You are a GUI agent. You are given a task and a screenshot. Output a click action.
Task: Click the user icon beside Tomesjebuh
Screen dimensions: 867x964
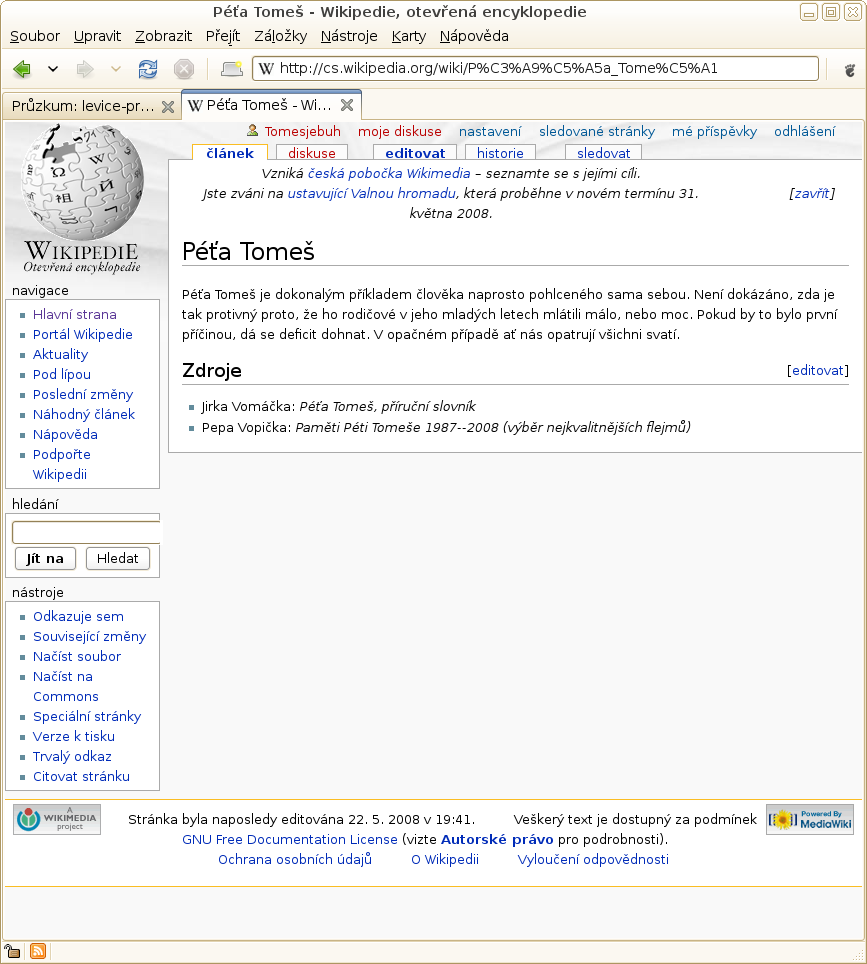tap(252, 130)
